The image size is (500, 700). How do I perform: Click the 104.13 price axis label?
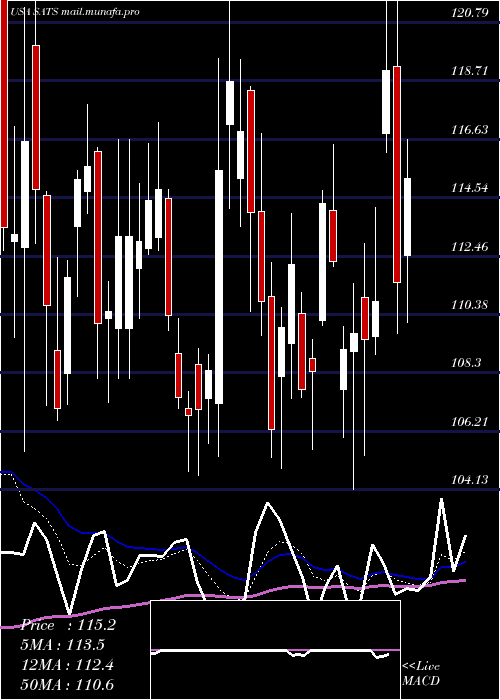470,480
